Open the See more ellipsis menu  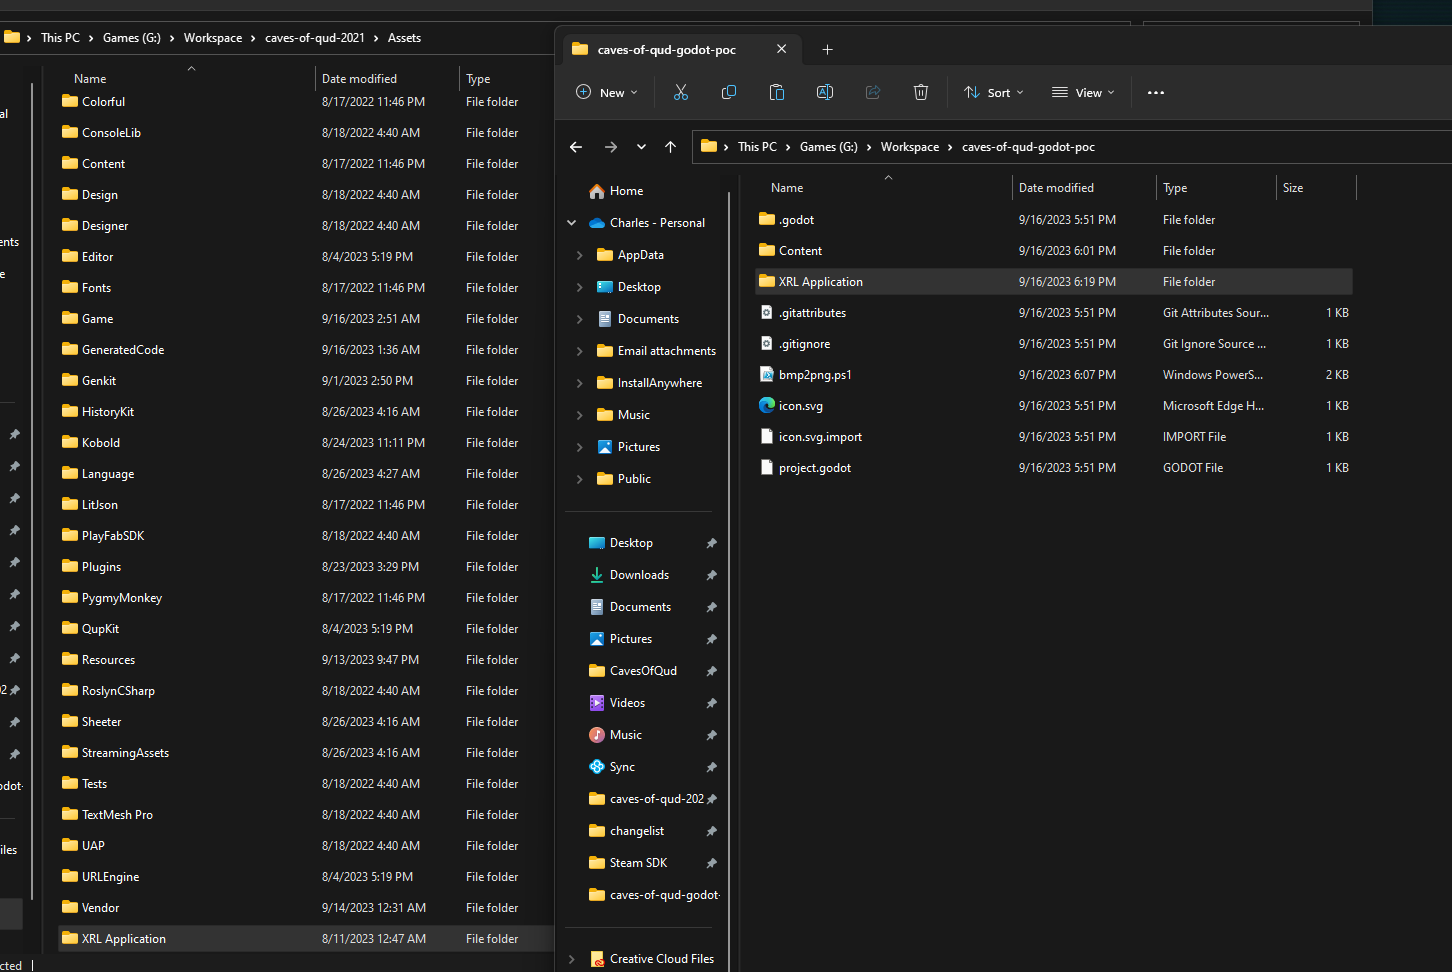click(1156, 92)
